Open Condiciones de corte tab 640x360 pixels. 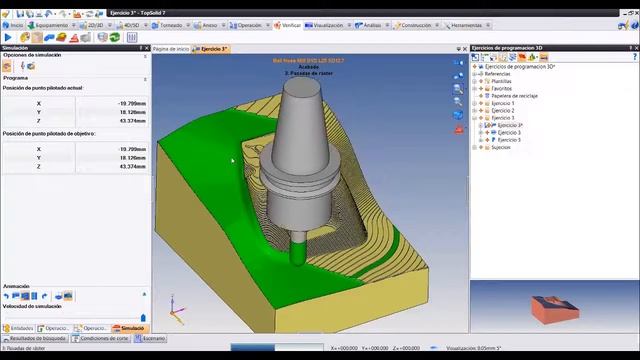pyautogui.click(x=100, y=338)
